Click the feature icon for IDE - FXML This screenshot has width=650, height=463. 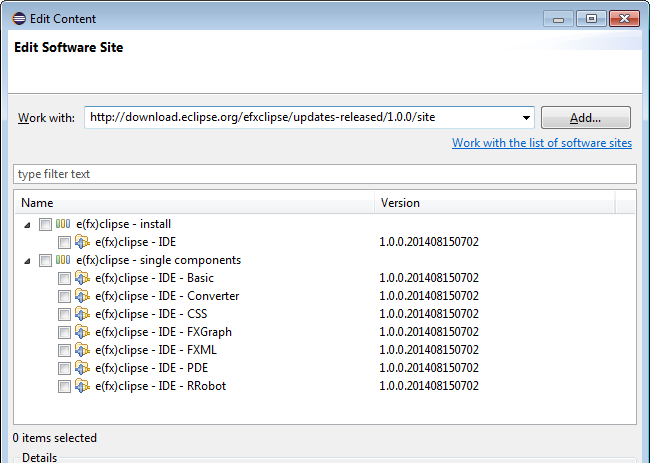point(82,350)
